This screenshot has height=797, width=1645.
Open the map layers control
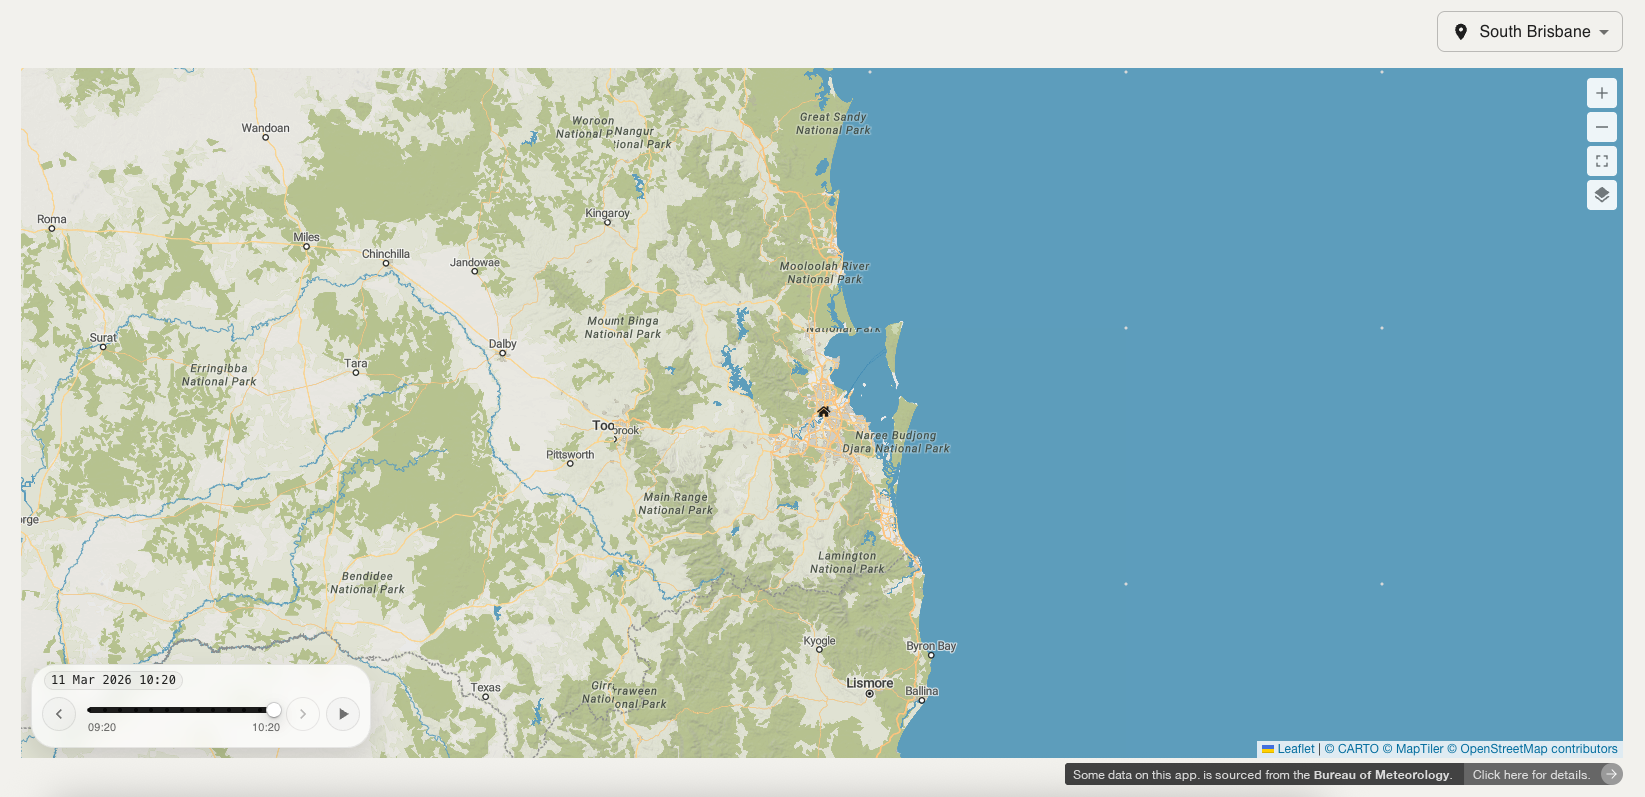point(1601,195)
